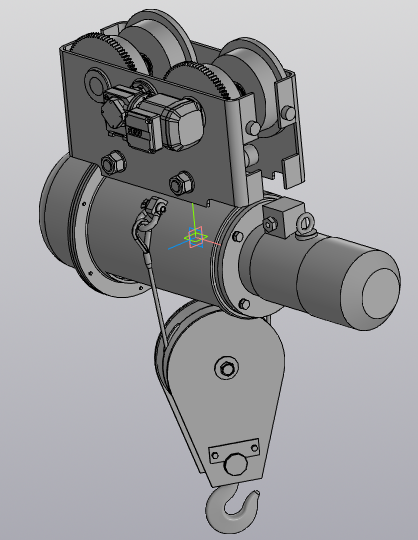This screenshot has width=418, height=540.
Task: Click the upper bolt on the motor flange
Action: (238, 237)
